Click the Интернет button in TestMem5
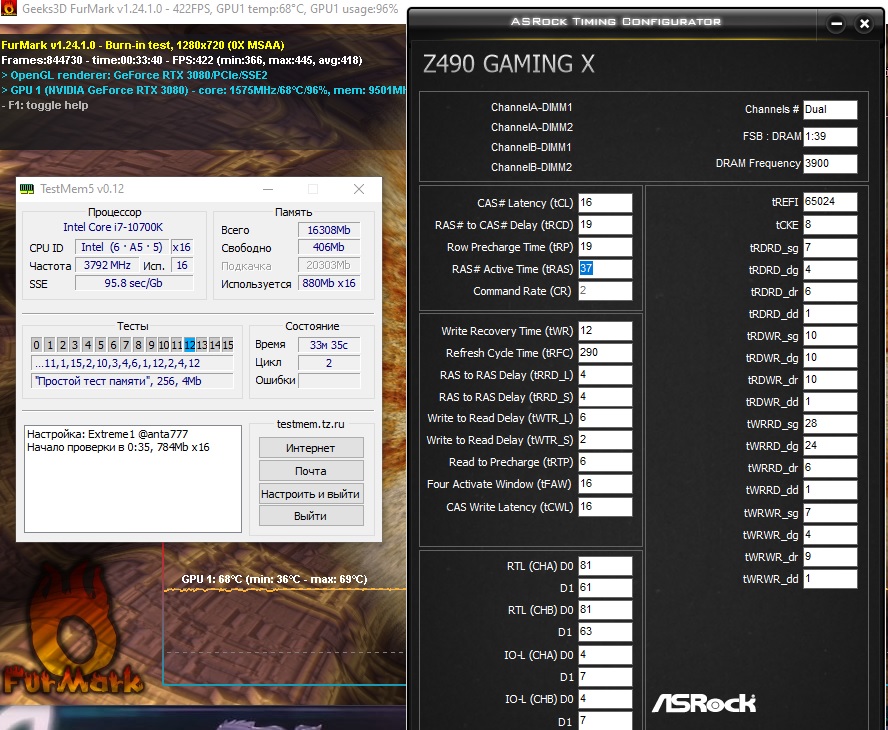The image size is (888, 730). (x=311, y=448)
